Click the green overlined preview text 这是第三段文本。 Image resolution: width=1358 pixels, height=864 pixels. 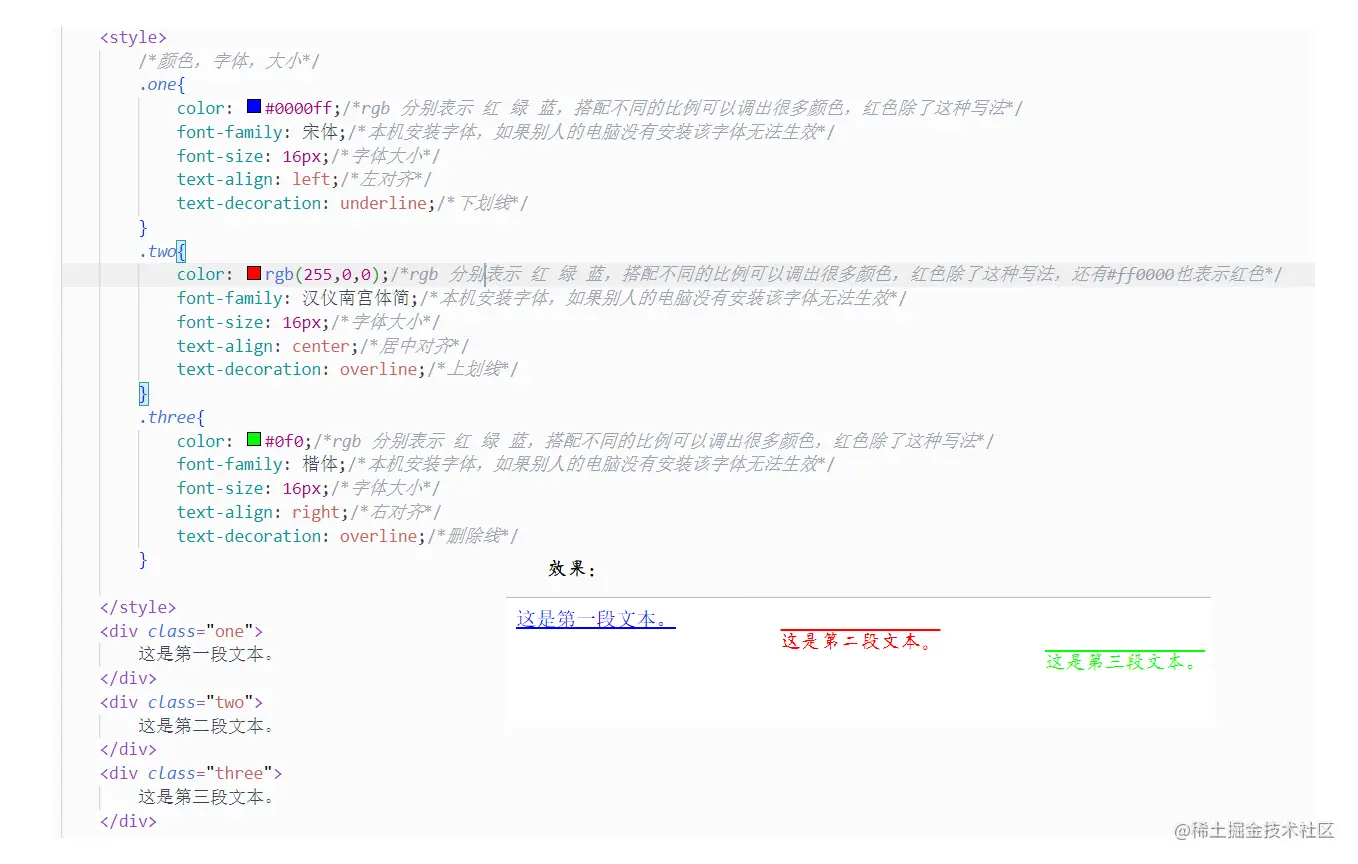1124,661
